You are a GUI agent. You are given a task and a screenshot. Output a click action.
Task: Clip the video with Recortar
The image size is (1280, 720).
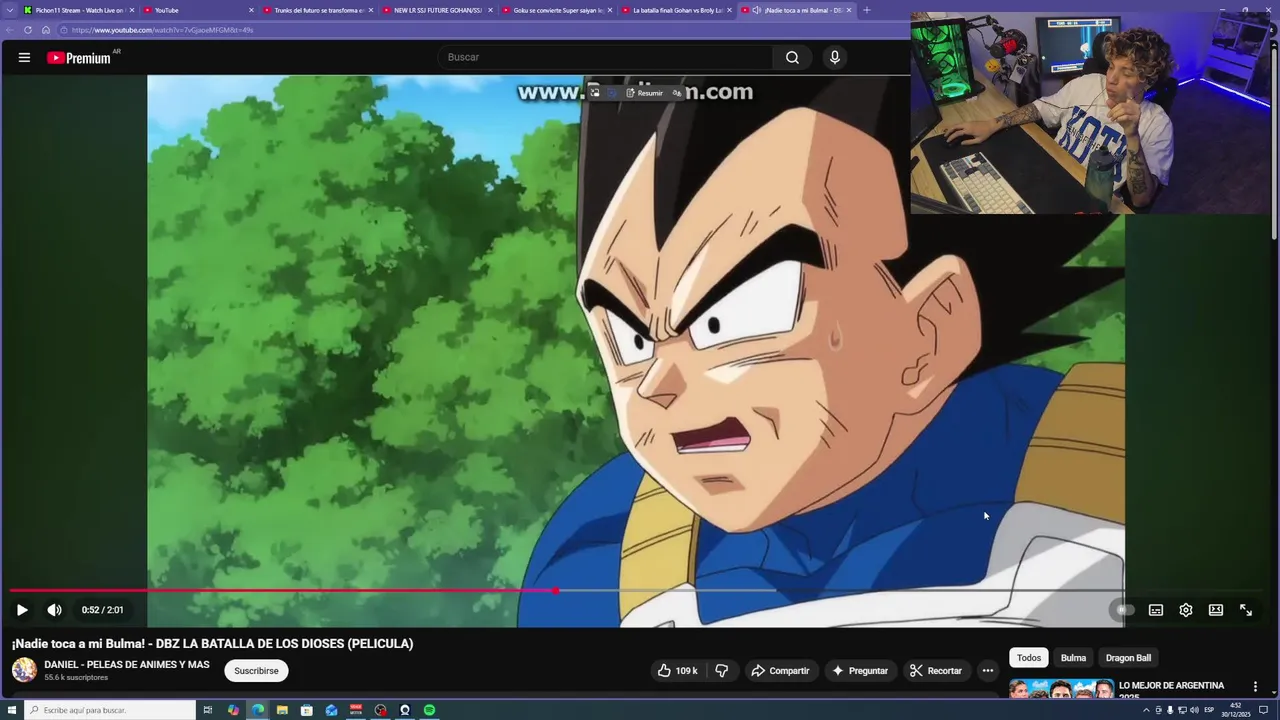click(935, 671)
